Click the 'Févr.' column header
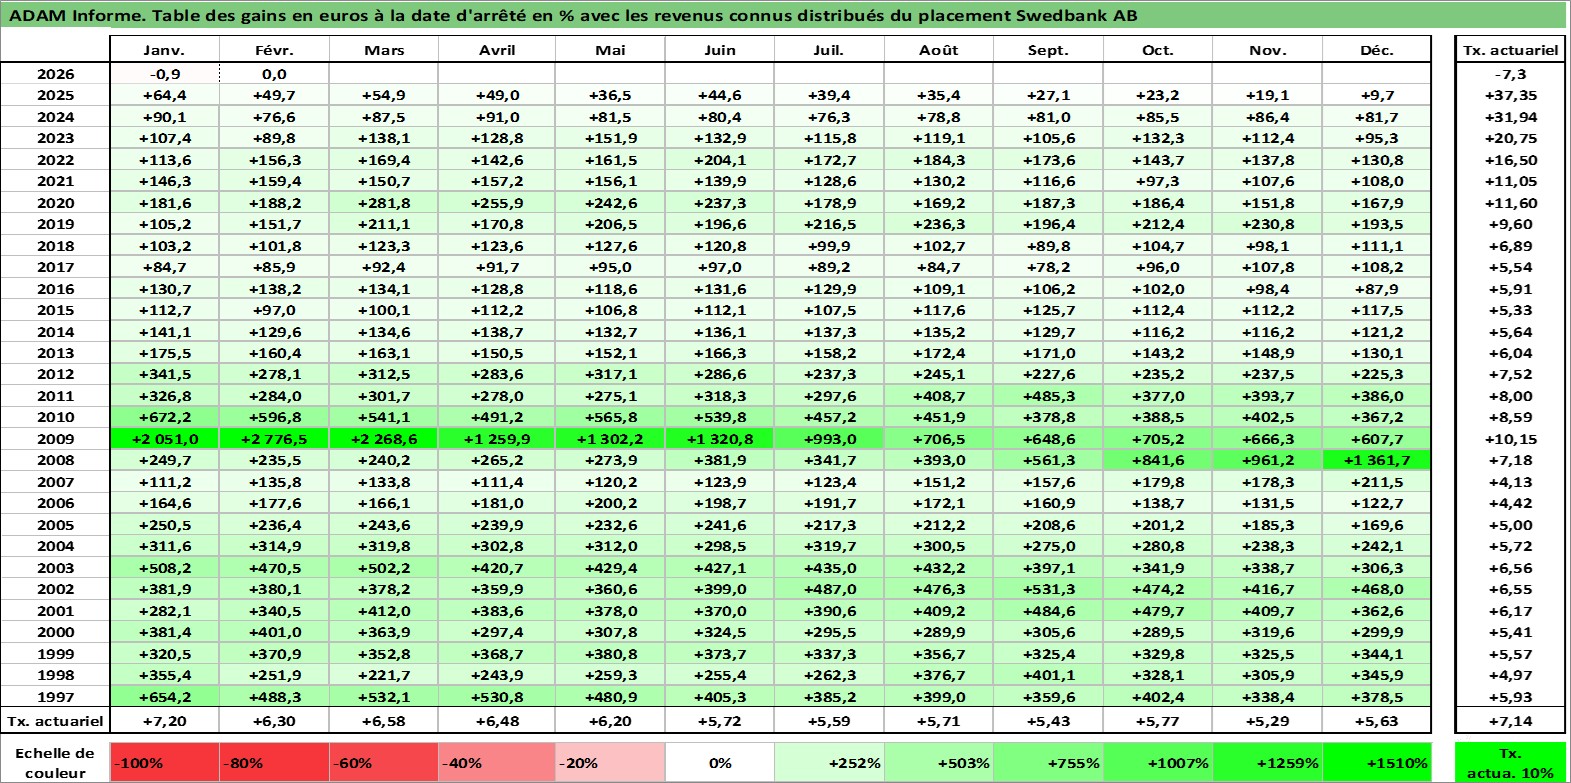Viewport: 1571px width, 783px height. 274,50
